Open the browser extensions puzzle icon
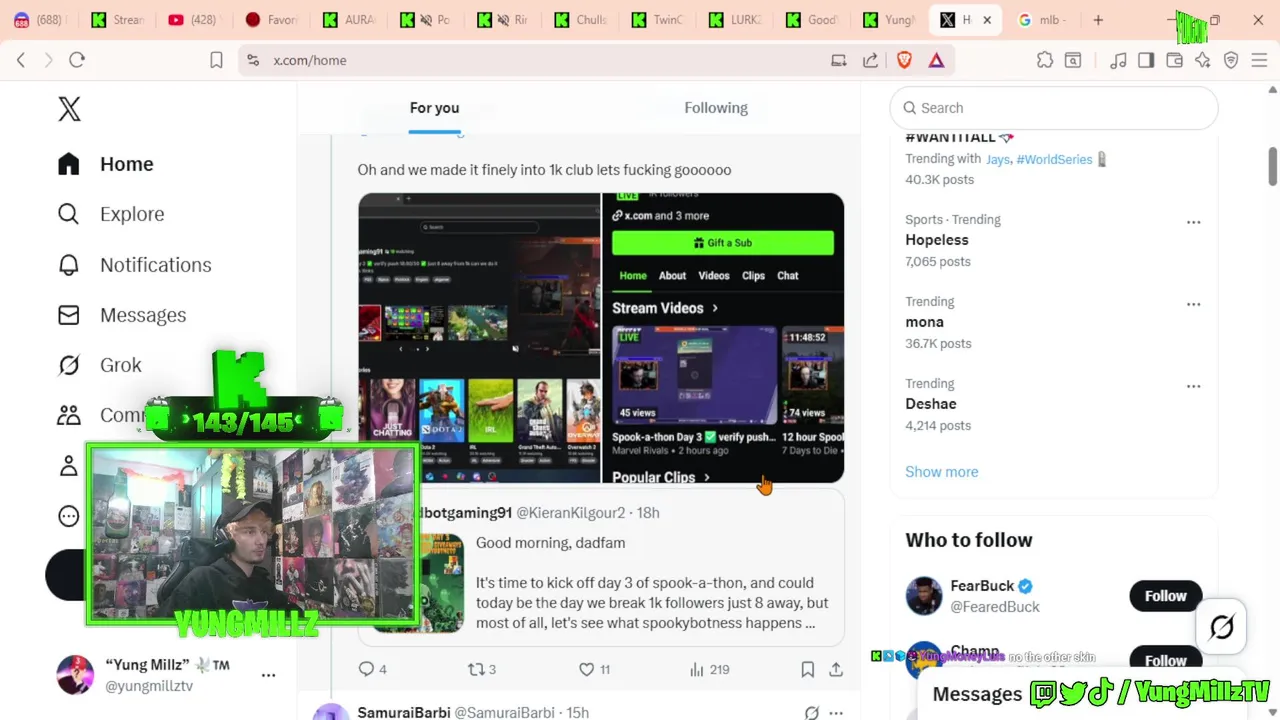Viewport: 1280px width, 720px height. click(x=1045, y=60)
